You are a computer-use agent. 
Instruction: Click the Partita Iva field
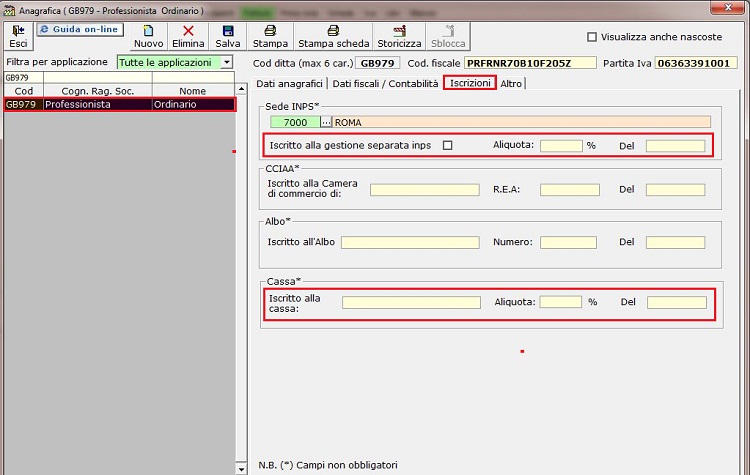[x=696, y=63]
